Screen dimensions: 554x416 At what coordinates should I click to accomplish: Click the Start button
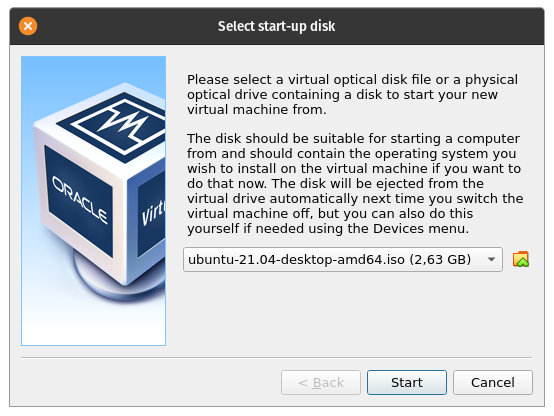click(407, 382)
